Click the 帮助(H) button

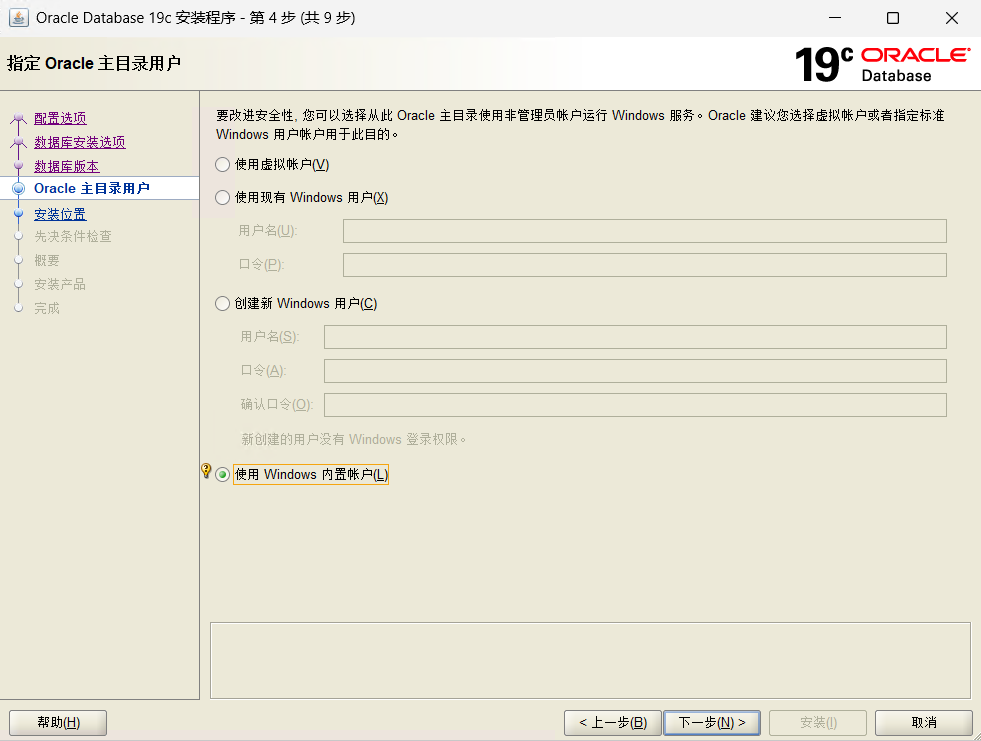(x=57, y=722)
